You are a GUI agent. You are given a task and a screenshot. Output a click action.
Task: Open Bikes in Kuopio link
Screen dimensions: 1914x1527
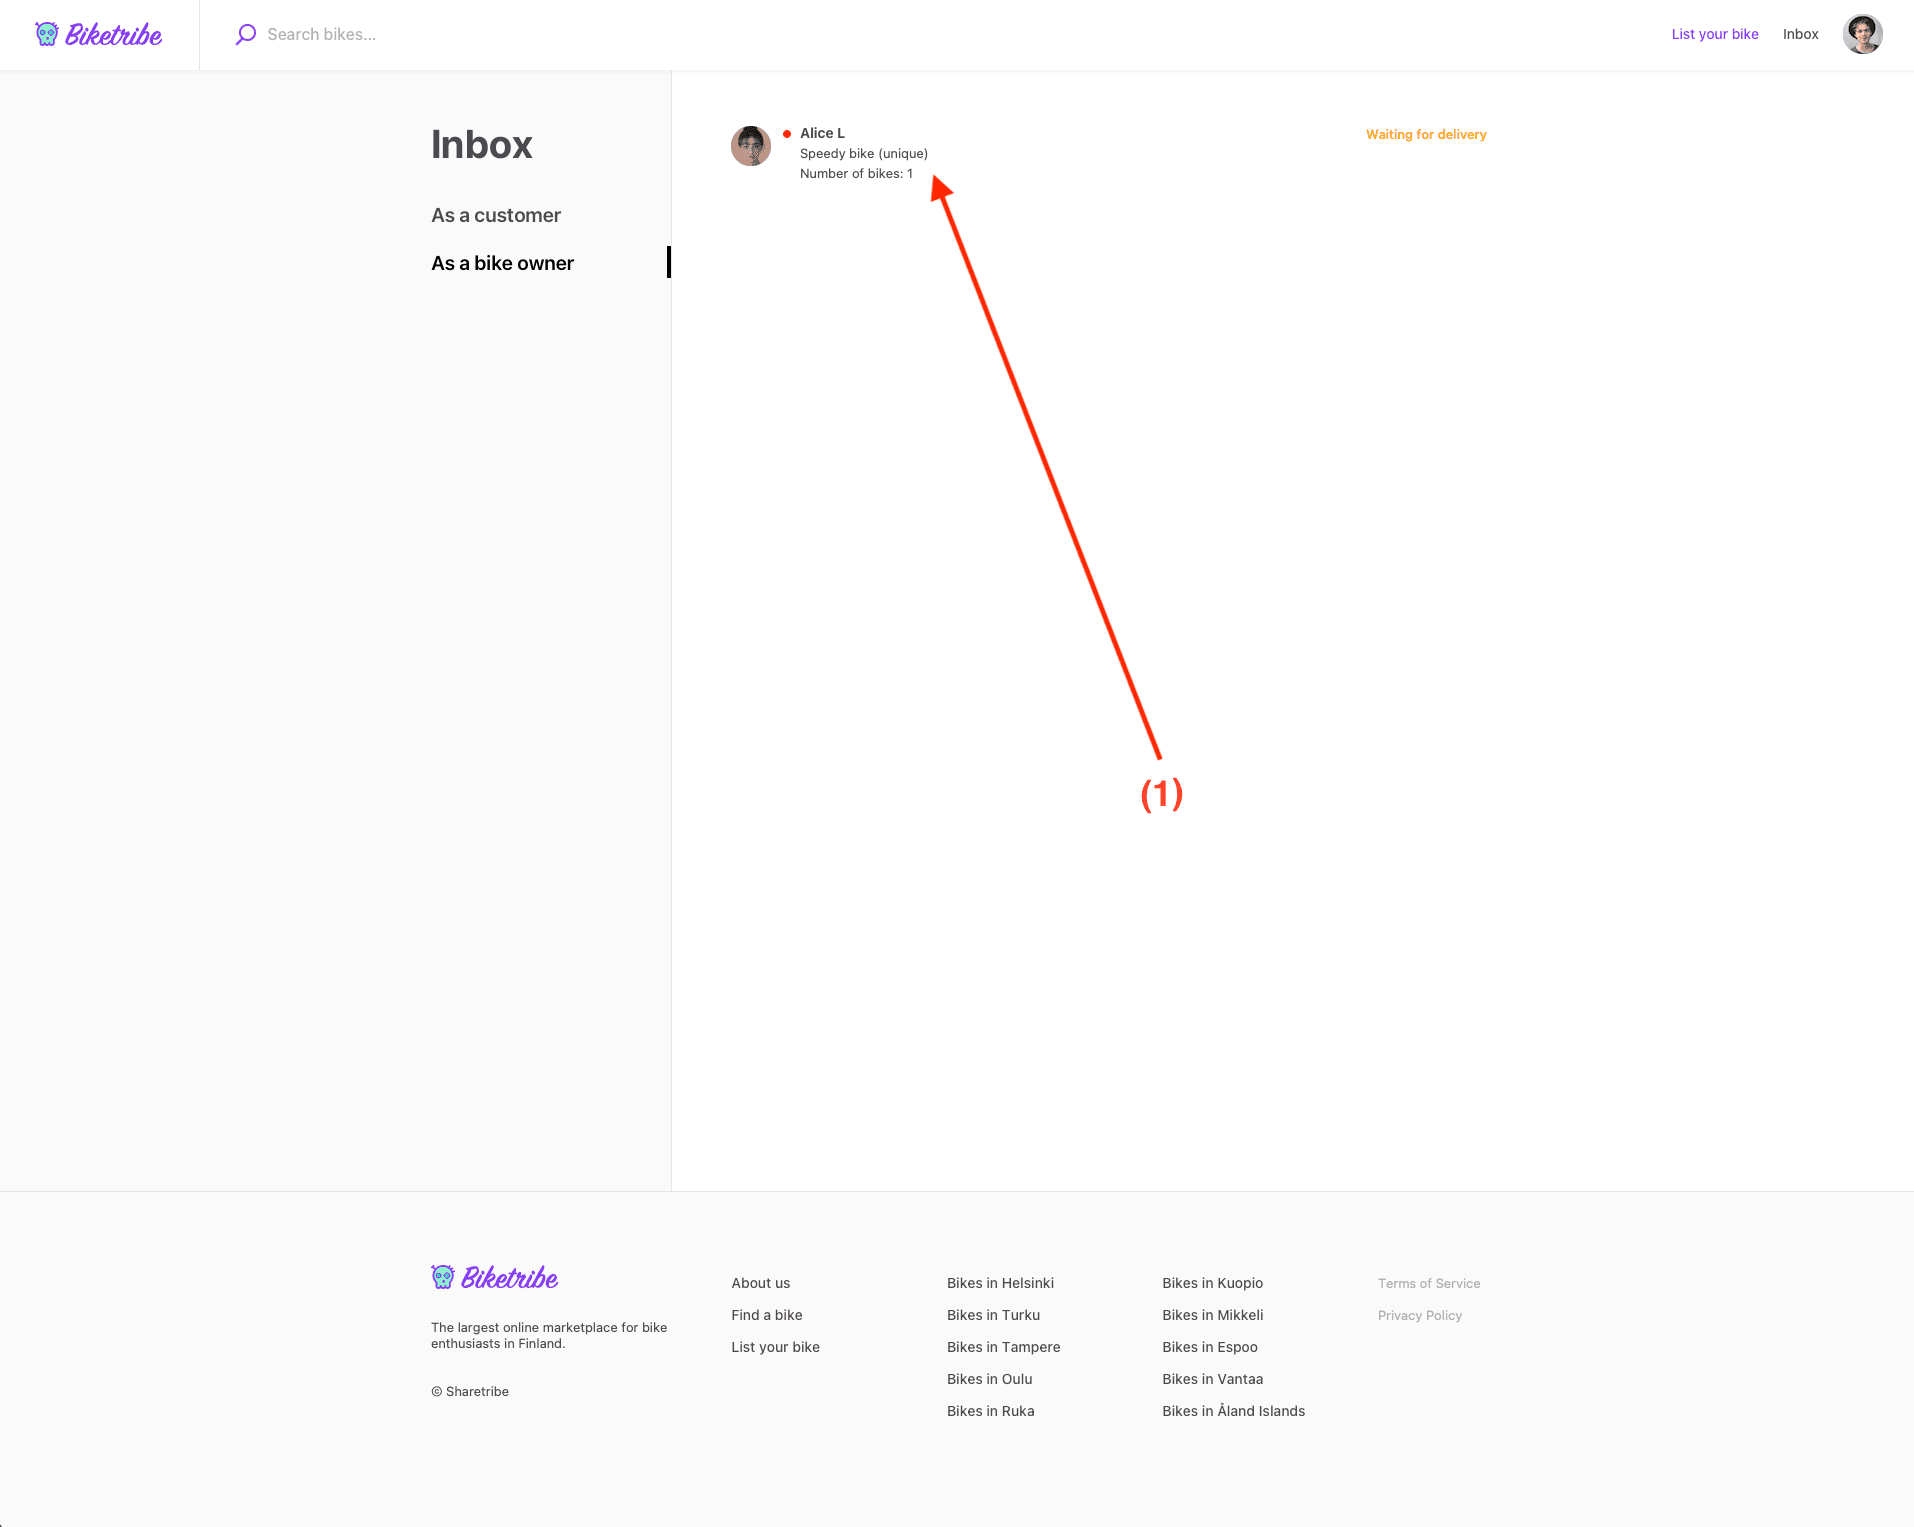(1212, 1283)
